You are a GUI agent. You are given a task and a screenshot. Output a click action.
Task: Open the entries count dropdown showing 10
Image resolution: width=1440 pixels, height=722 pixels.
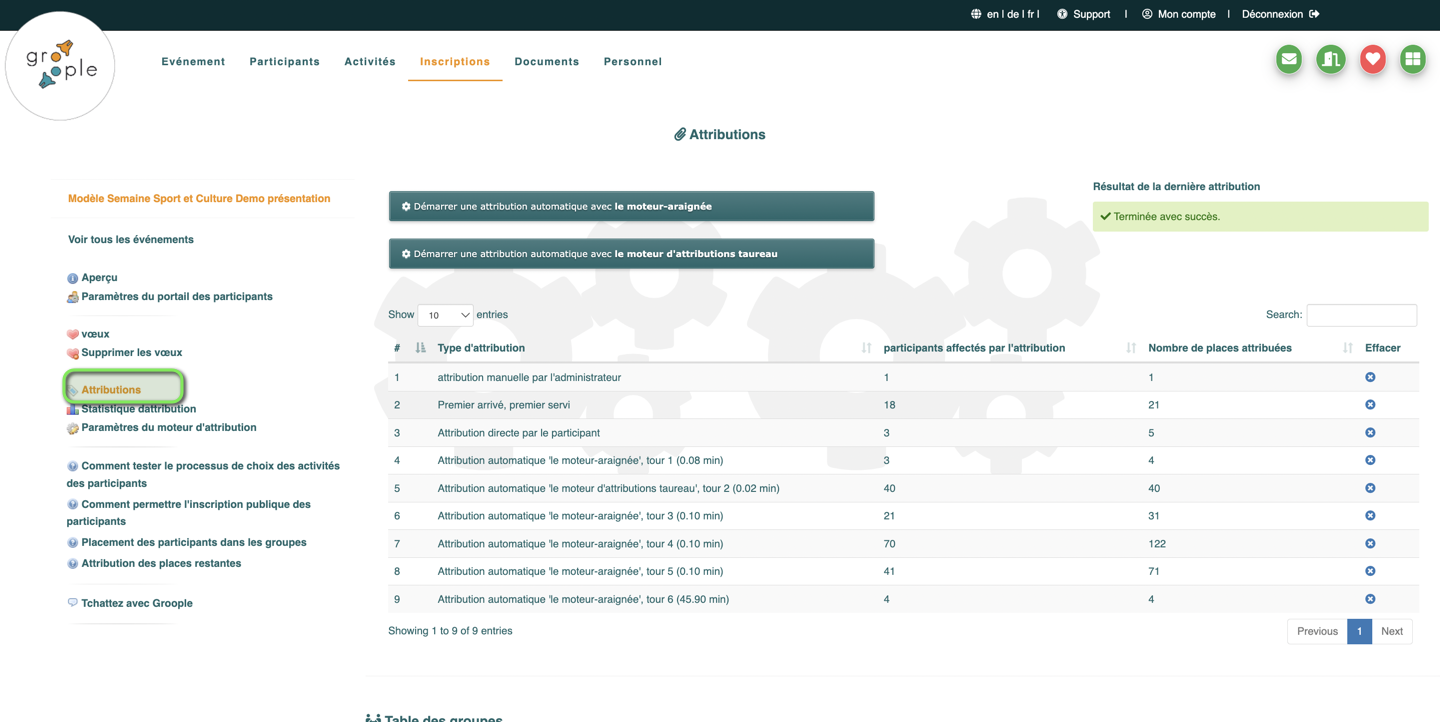pos(445,315)
